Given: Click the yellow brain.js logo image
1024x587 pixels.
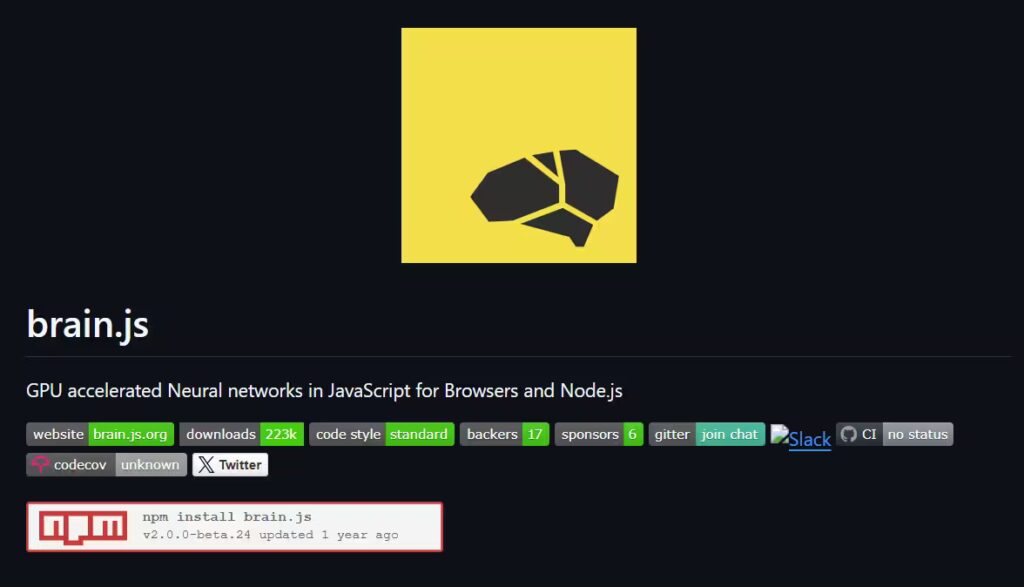Looking at the screenshot, I should click(519, 145).
